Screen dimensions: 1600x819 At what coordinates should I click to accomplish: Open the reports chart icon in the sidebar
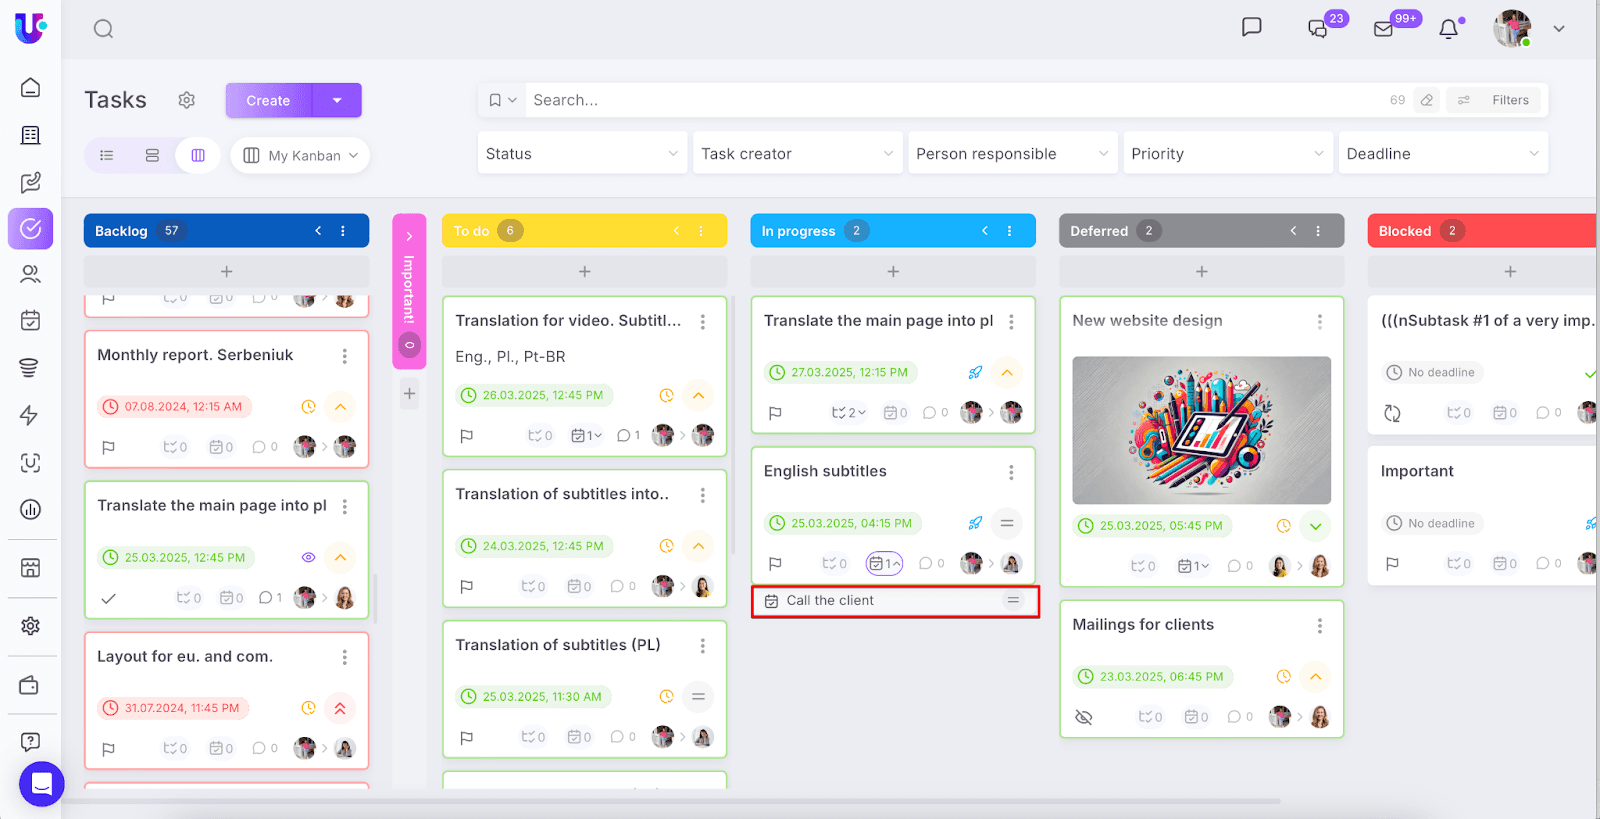coord(31,510)
